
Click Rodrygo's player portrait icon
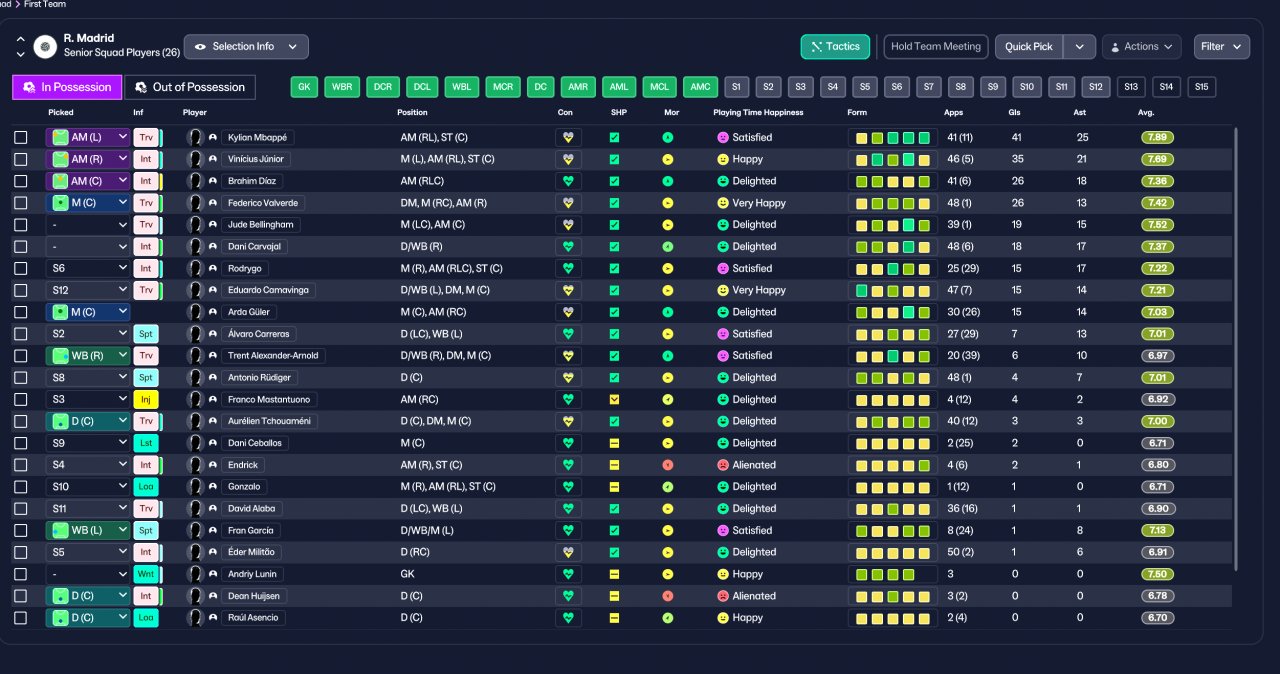tap(195, 268)
